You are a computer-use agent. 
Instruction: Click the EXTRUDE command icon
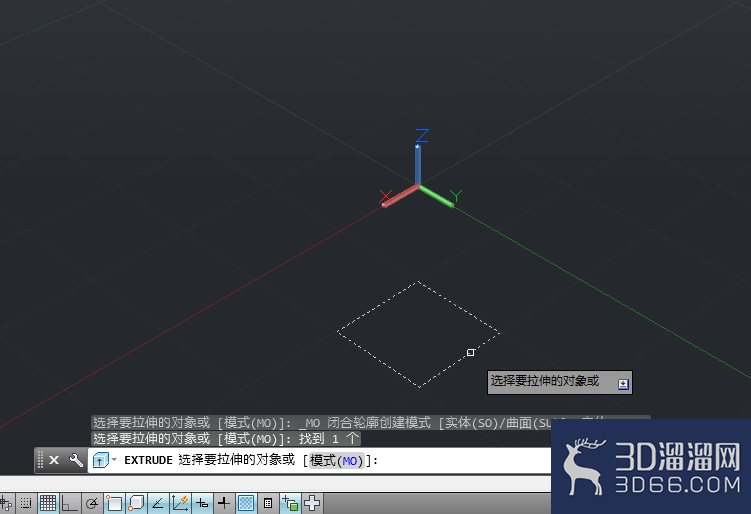click(x=100, y=460)
